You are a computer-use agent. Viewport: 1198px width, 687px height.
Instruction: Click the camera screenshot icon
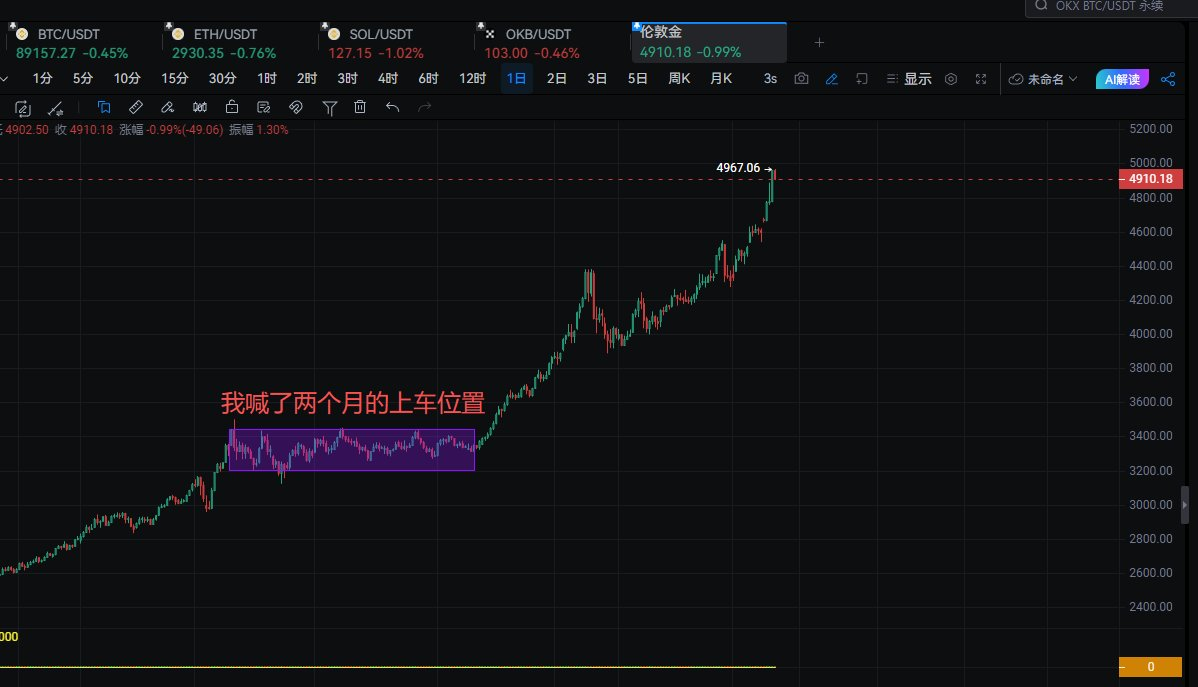point(801,79)
